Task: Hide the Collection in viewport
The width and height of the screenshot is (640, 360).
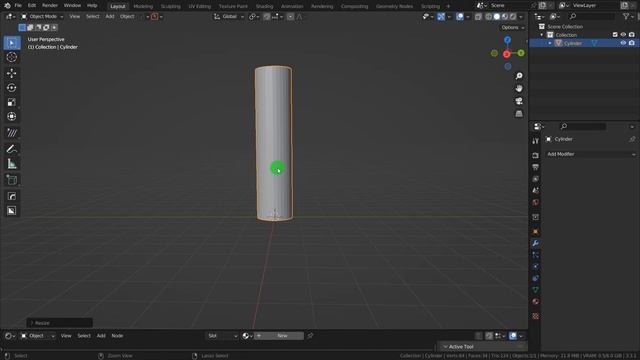Action: [x=623, y=35]
